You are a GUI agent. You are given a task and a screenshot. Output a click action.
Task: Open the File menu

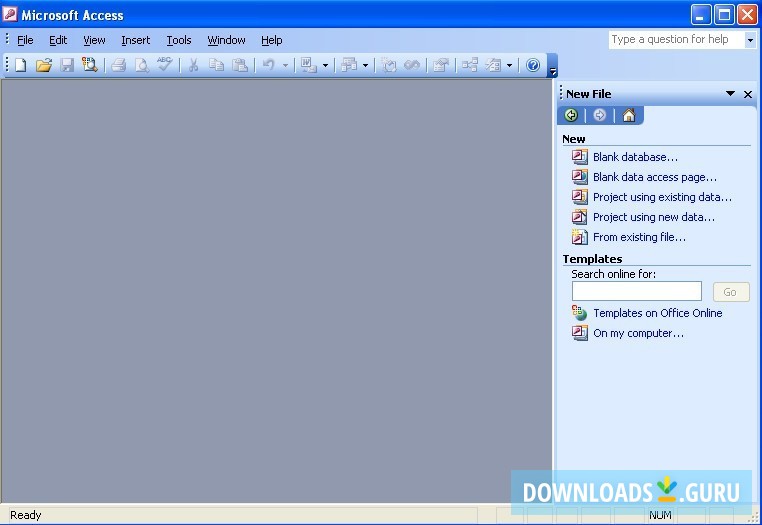(x=25, y=40)
